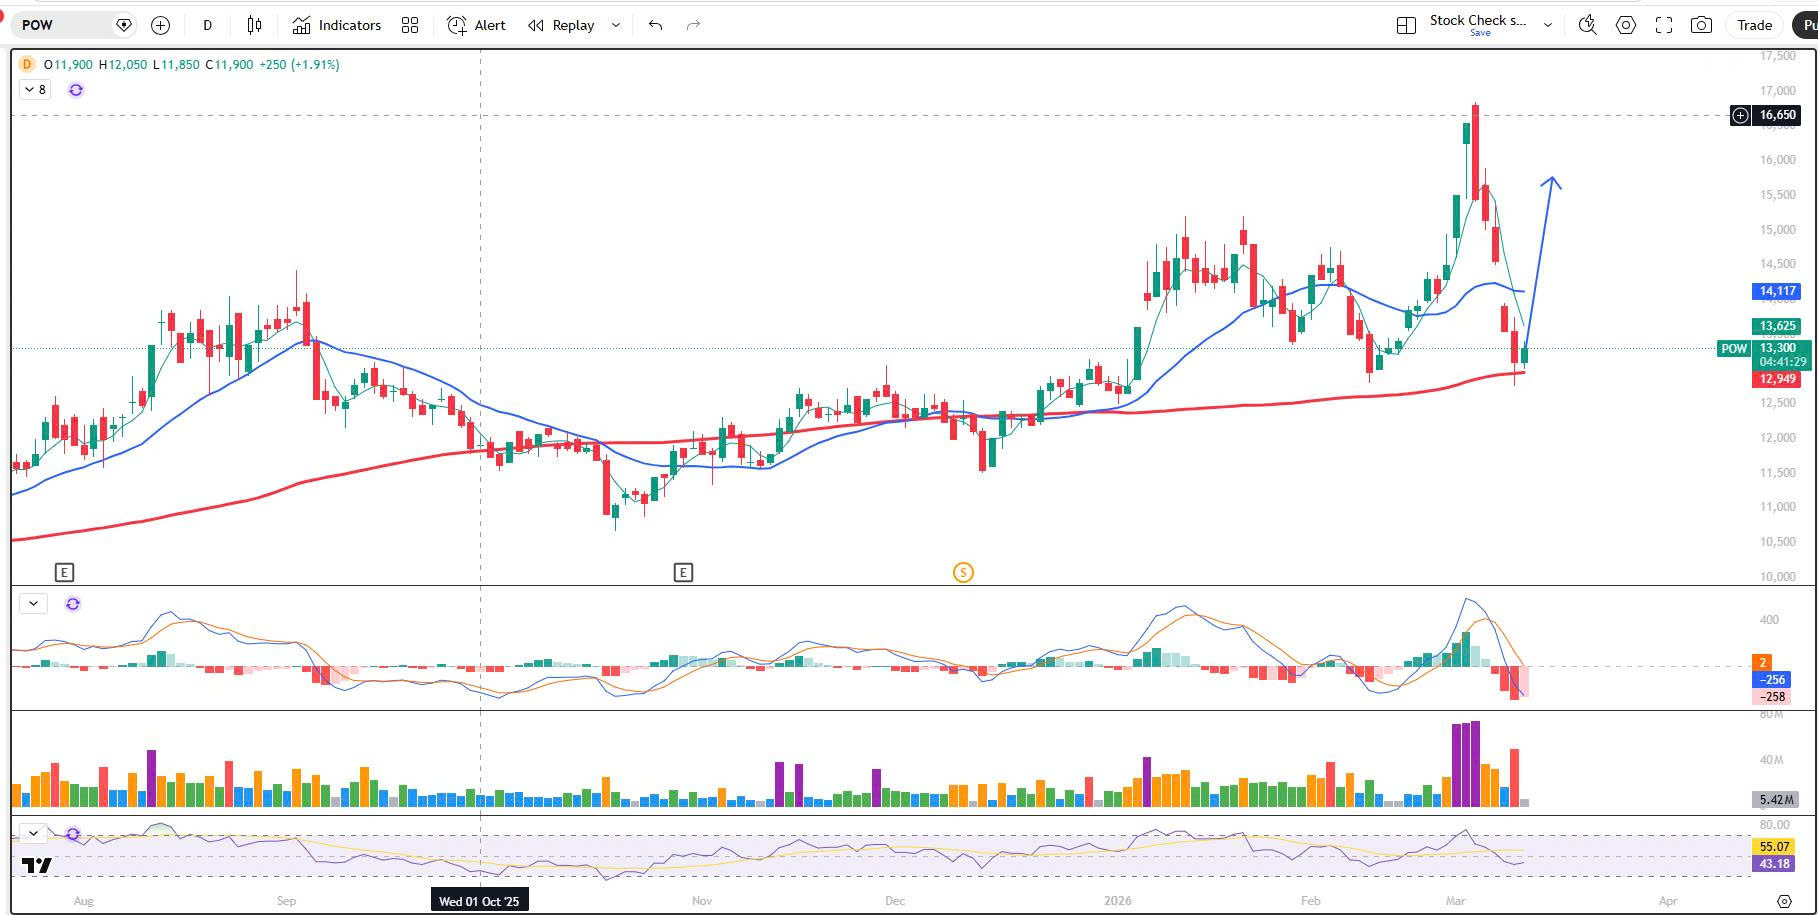
Task: Take a chart snapshot with camera icon
Action: click(1701, 25)
